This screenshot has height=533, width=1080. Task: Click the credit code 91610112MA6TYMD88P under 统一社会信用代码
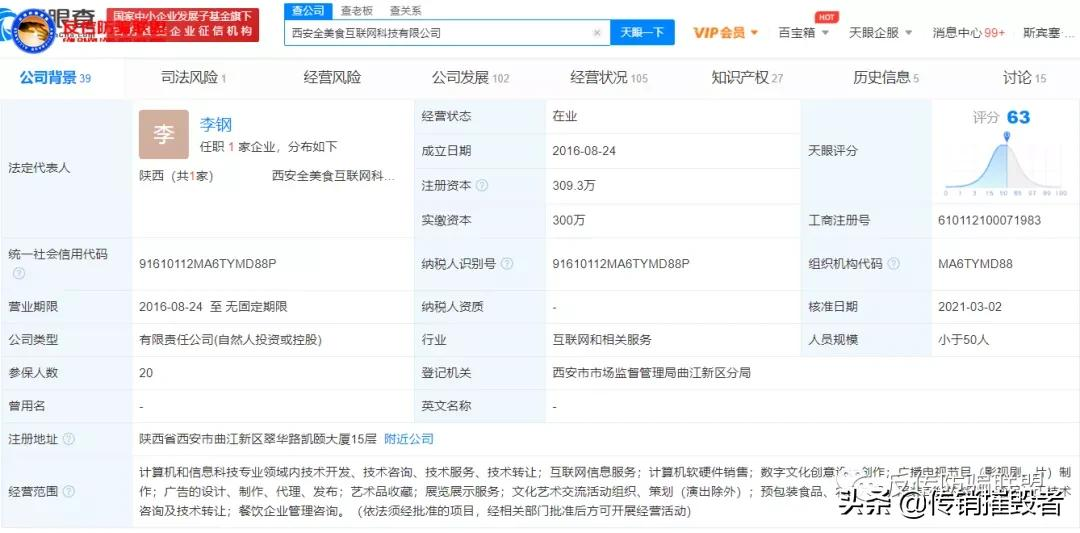pos(207,264)
